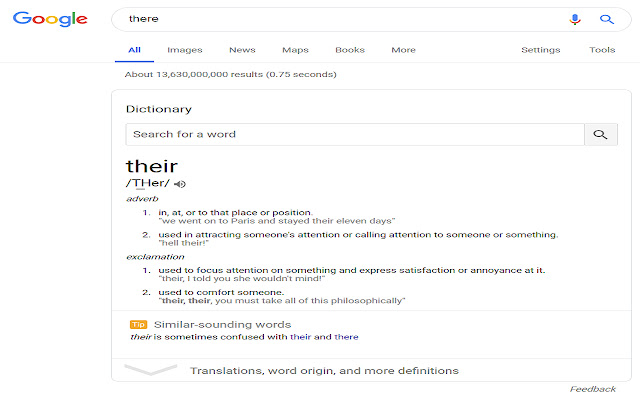Open search Settings
640x400 pixels.
(x=540, y=50)
